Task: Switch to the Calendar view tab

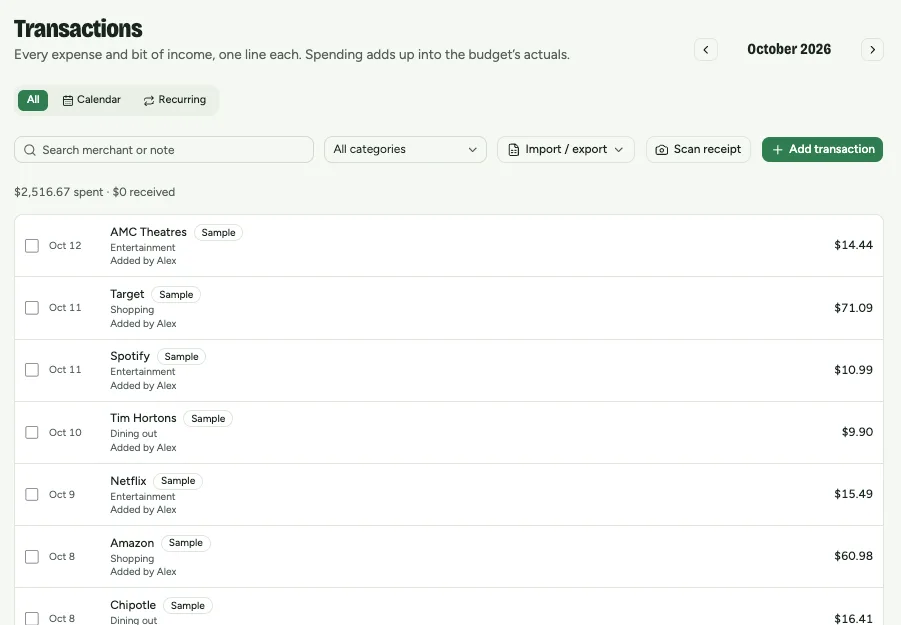Action: click(92, 100)
